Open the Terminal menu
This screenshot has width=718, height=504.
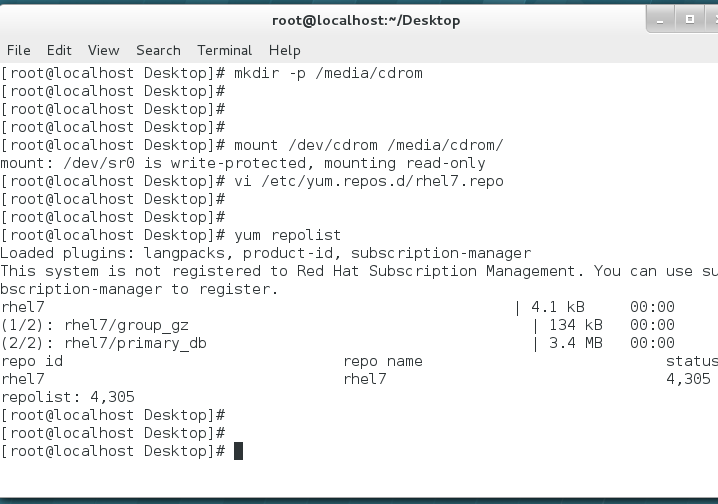tap(224, 50)
